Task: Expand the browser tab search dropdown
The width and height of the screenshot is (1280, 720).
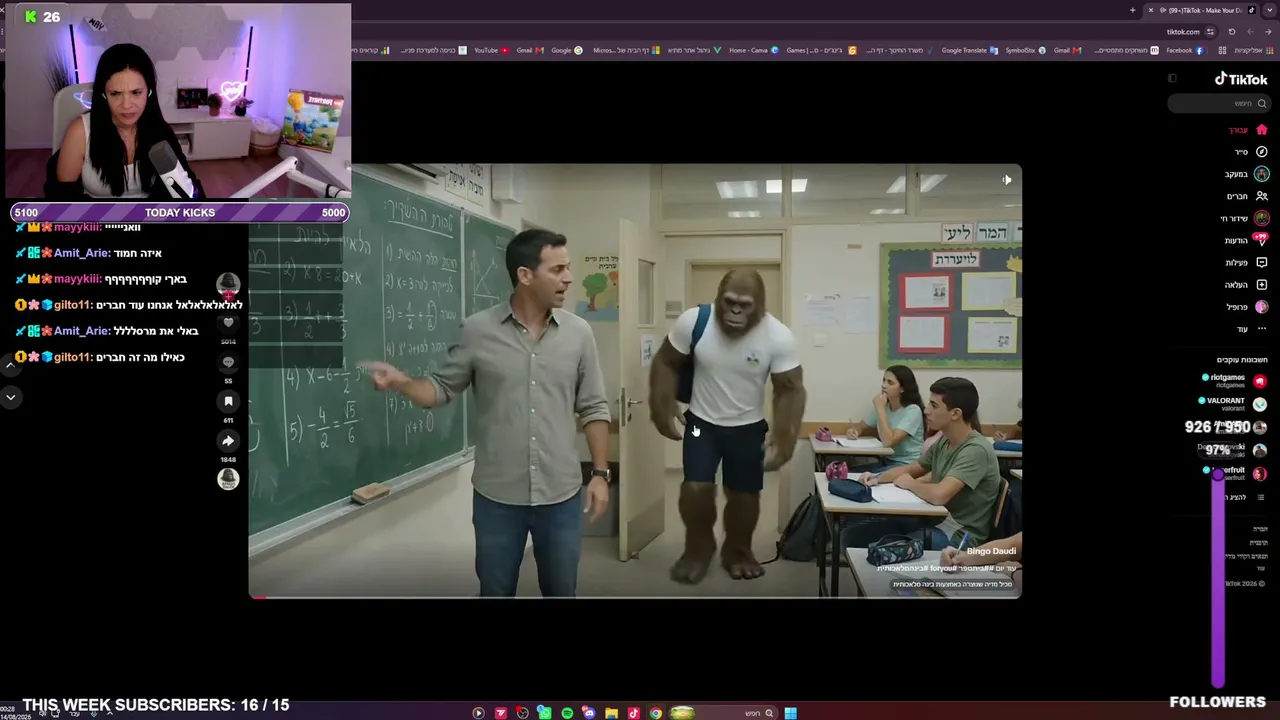Action: click(1270, 10)
